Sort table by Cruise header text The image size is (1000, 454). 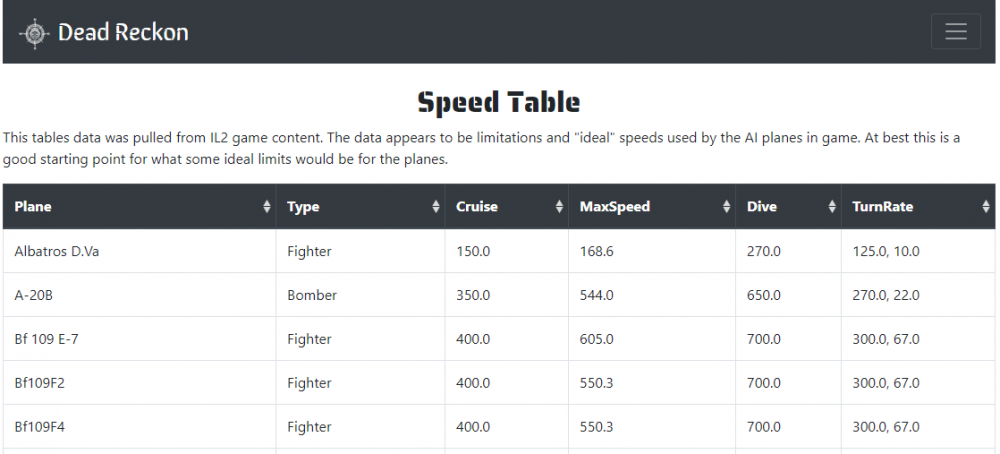[x=476, y=207]
